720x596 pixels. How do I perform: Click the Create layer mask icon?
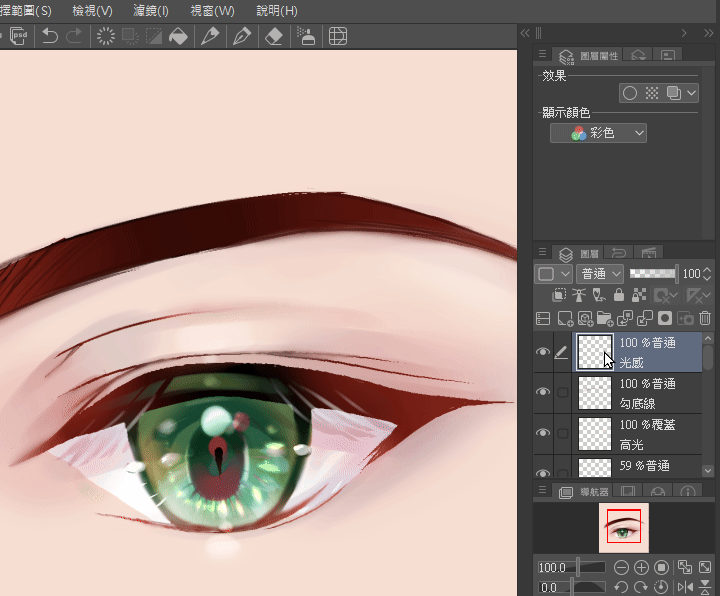click(664, 319)
